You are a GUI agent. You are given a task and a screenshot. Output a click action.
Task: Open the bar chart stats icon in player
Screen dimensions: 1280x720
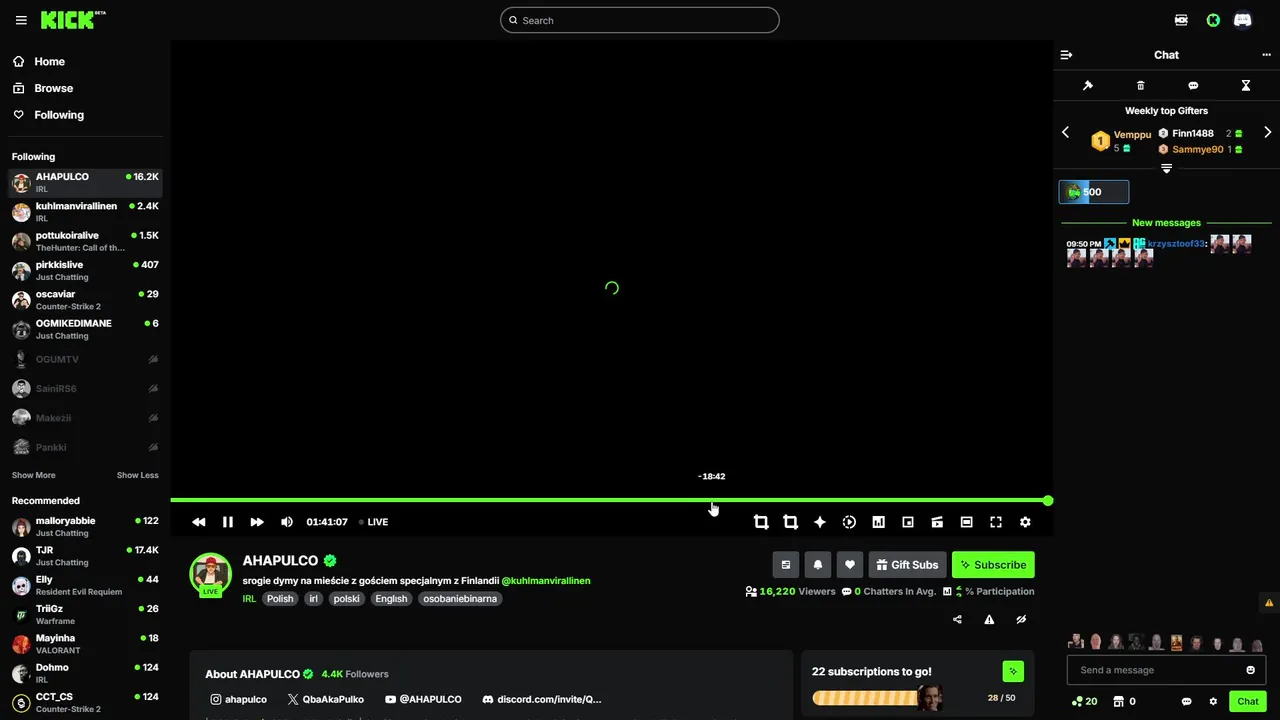click(x=878, y=522)
